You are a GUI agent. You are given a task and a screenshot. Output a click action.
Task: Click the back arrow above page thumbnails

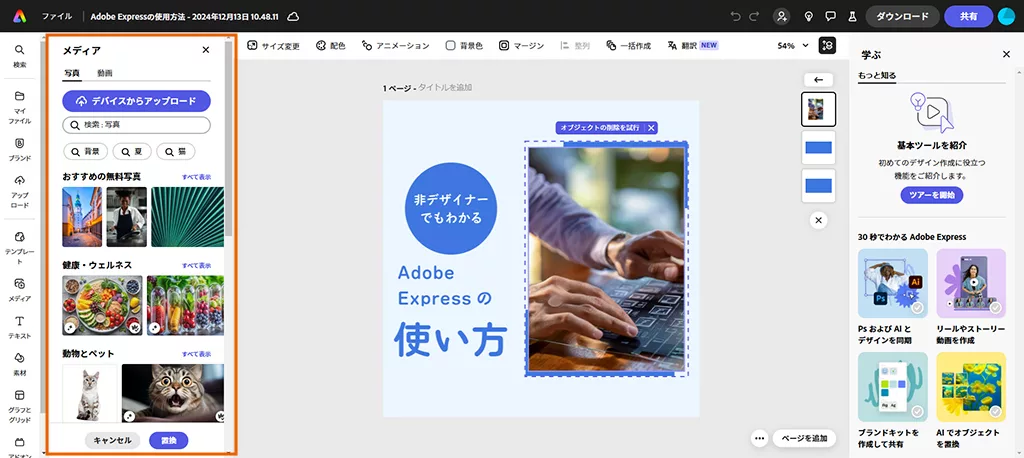[x=818, y=80]
